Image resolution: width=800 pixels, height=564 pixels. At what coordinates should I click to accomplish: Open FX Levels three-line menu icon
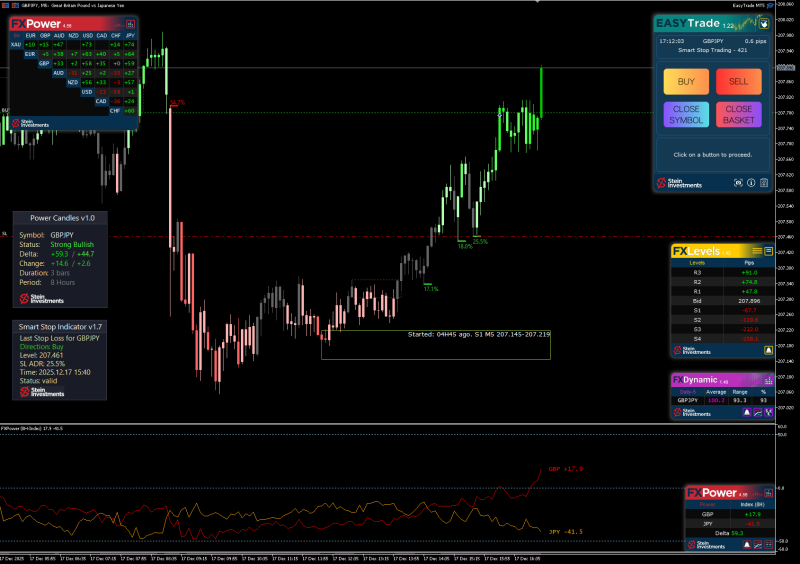(757, 251)
